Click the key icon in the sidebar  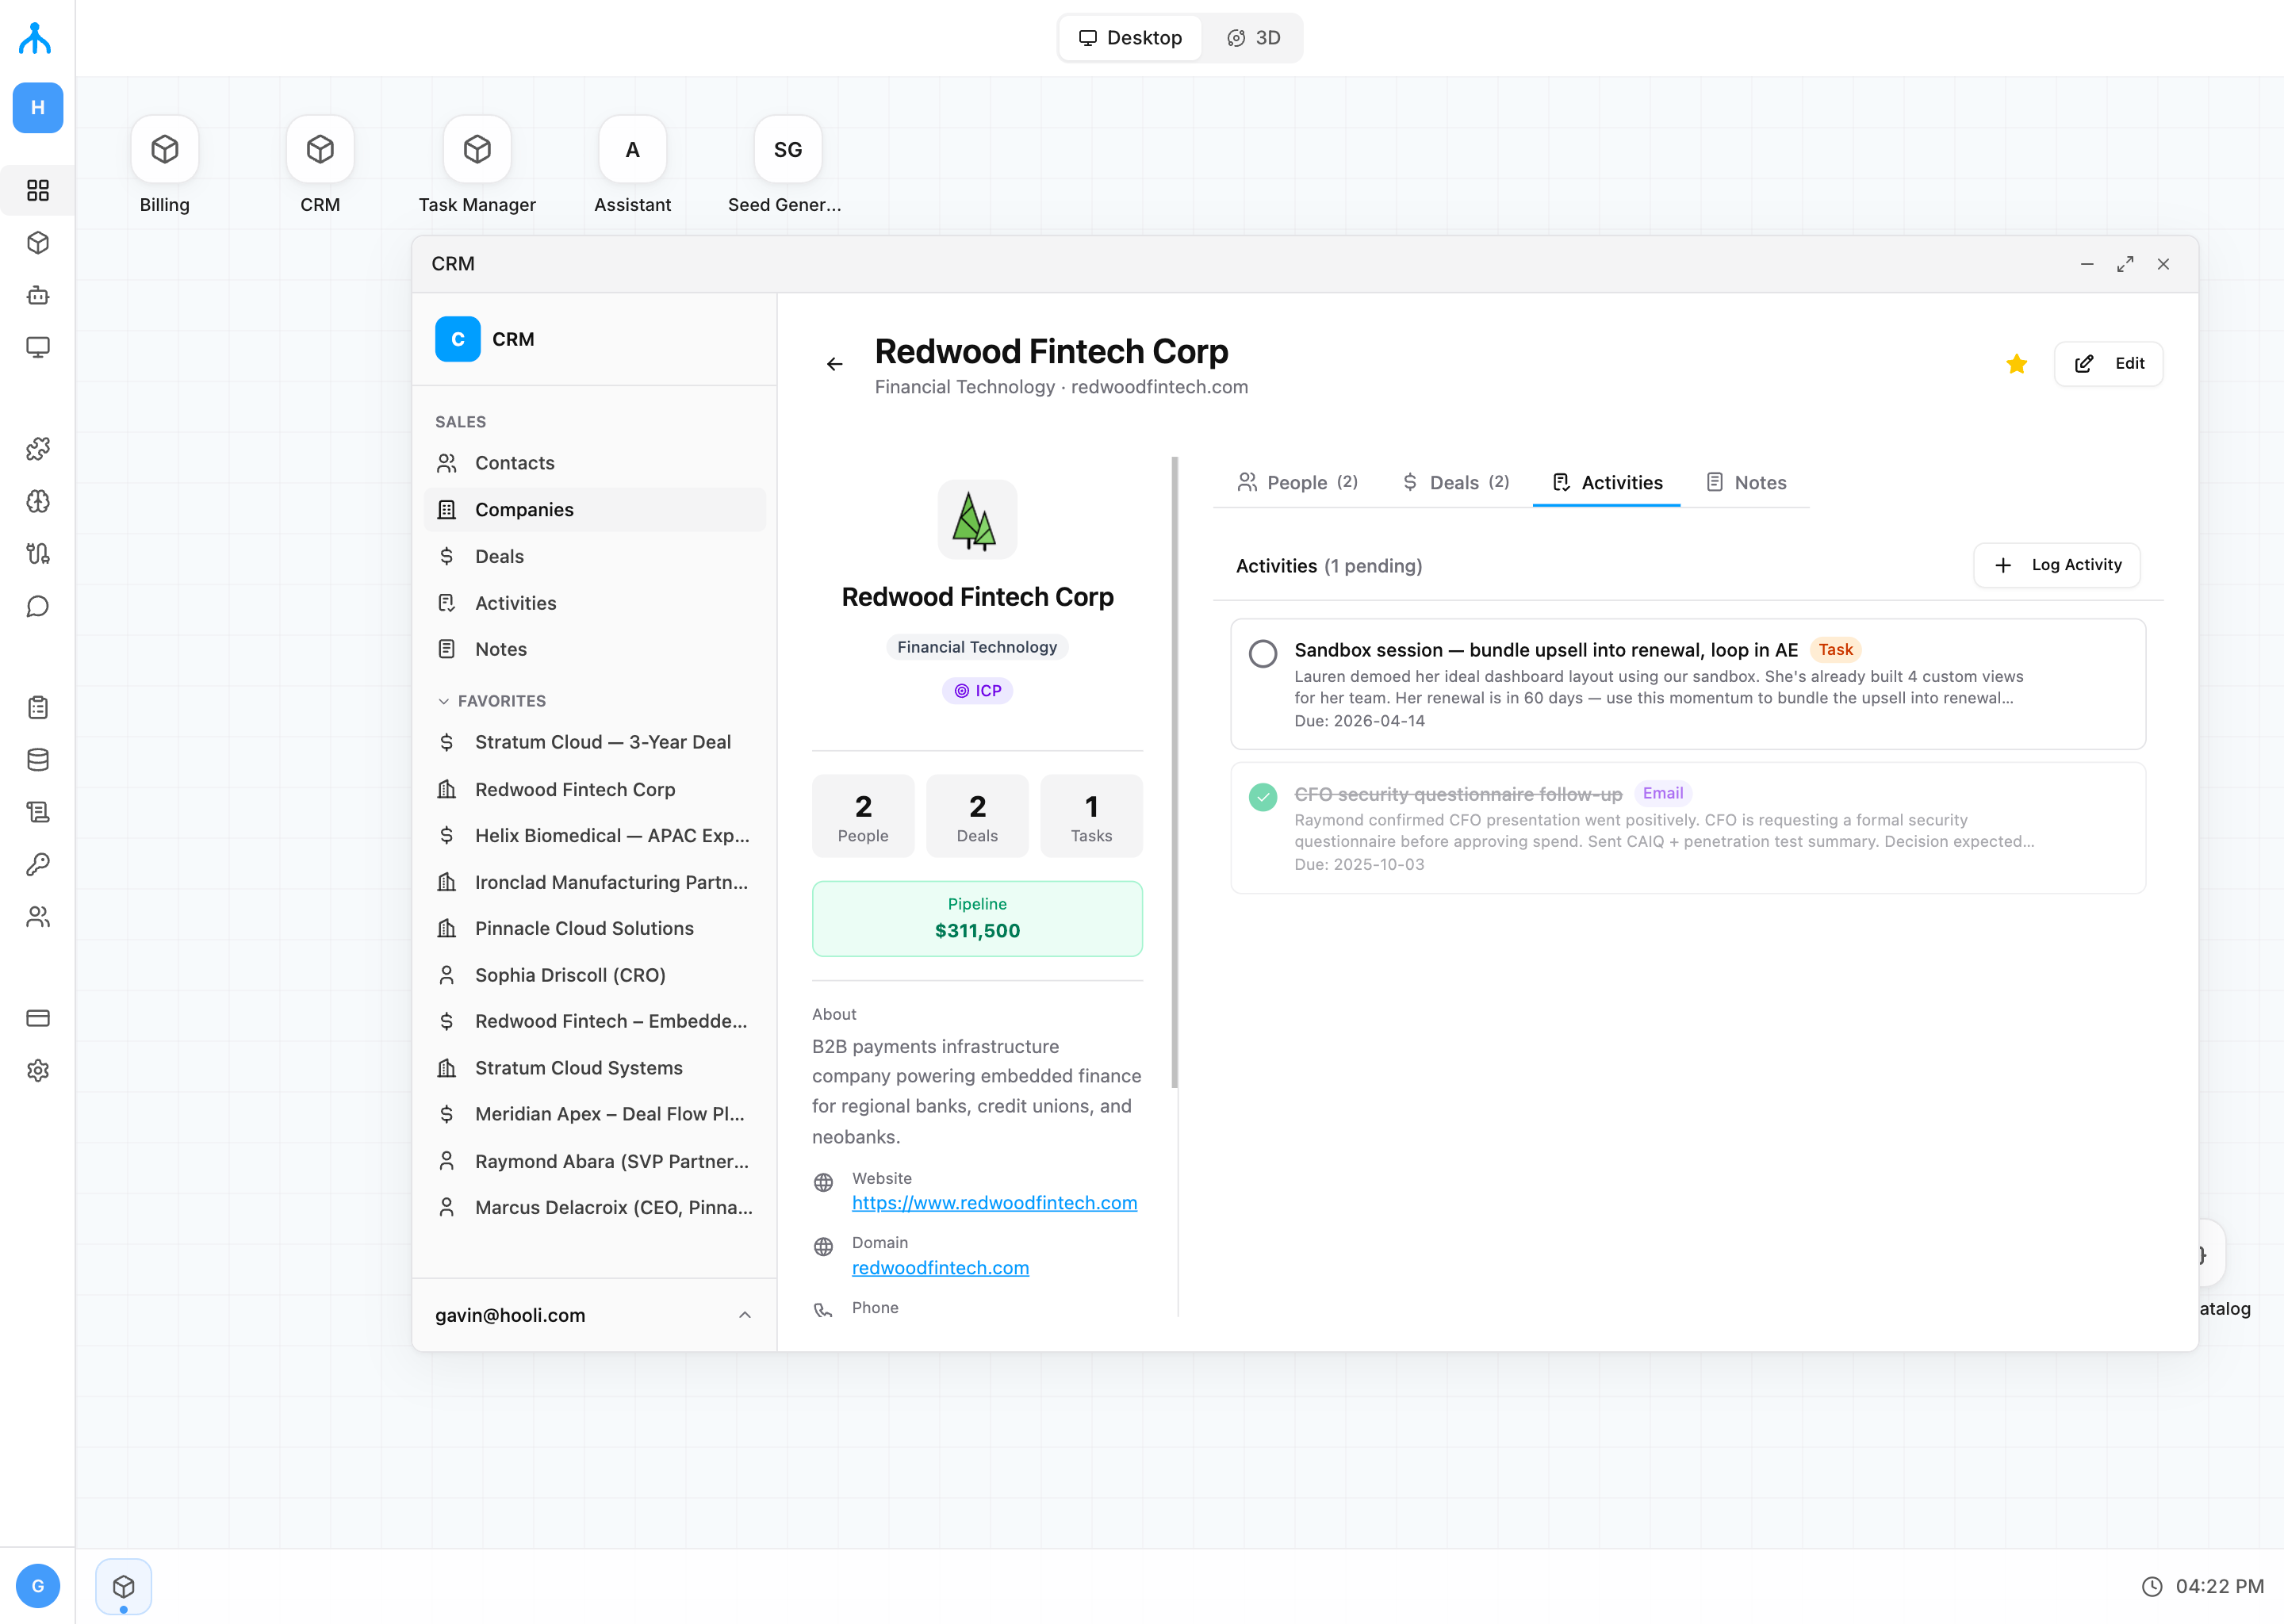[37, 864]
